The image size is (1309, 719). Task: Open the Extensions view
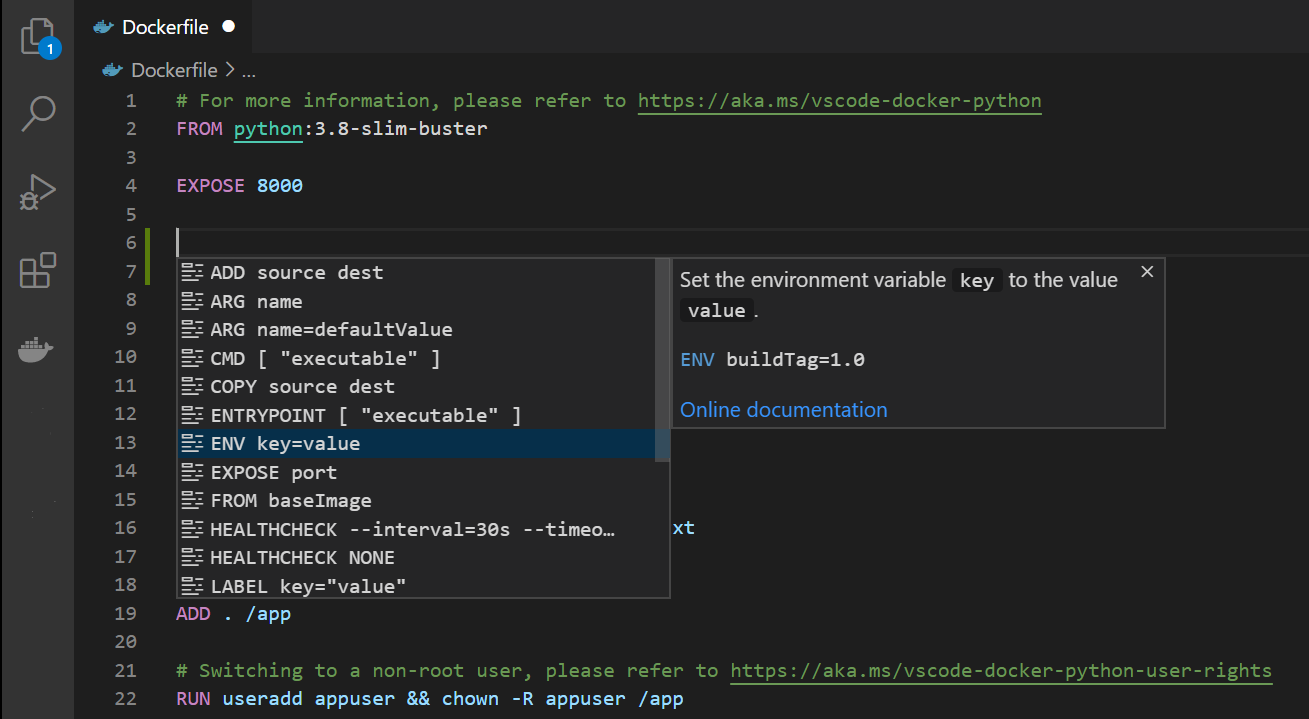tap(37, 270)
